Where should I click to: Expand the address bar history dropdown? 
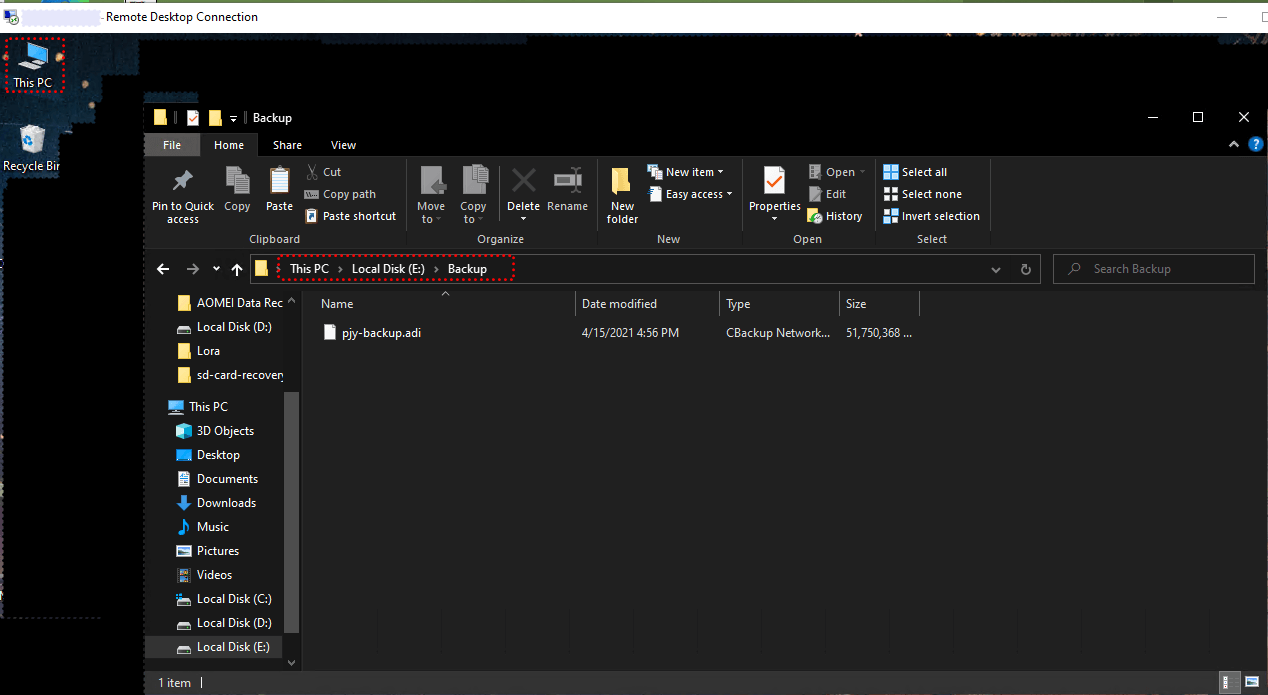pyautogui.click(x=996, y=269)
